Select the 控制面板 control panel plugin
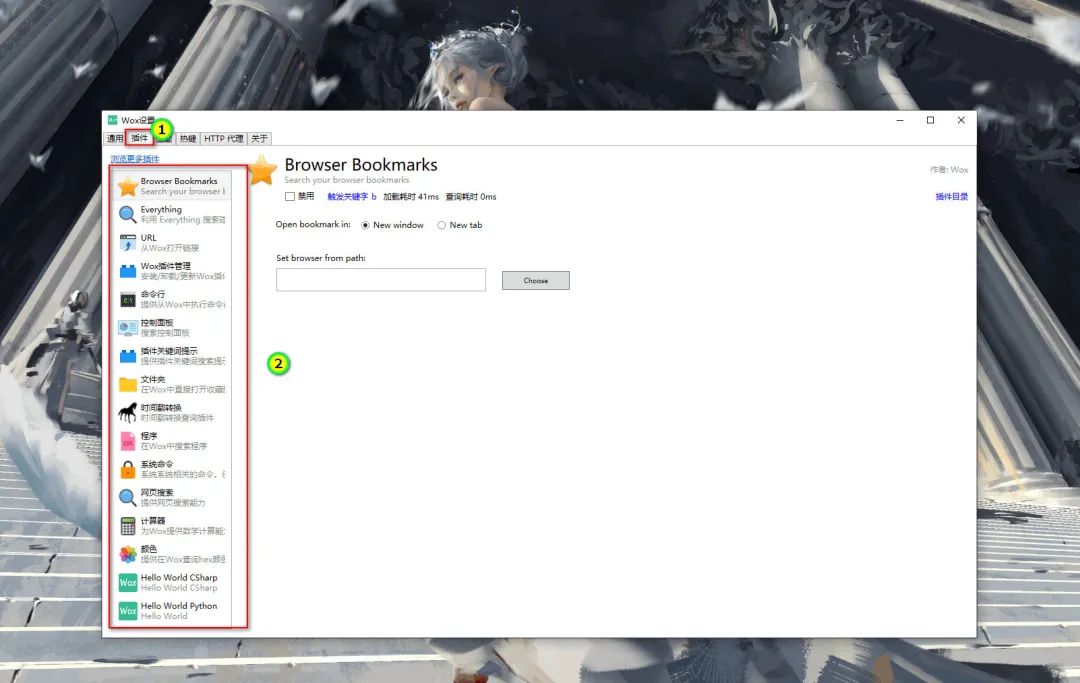1080x683 pixels. point(172,327)
